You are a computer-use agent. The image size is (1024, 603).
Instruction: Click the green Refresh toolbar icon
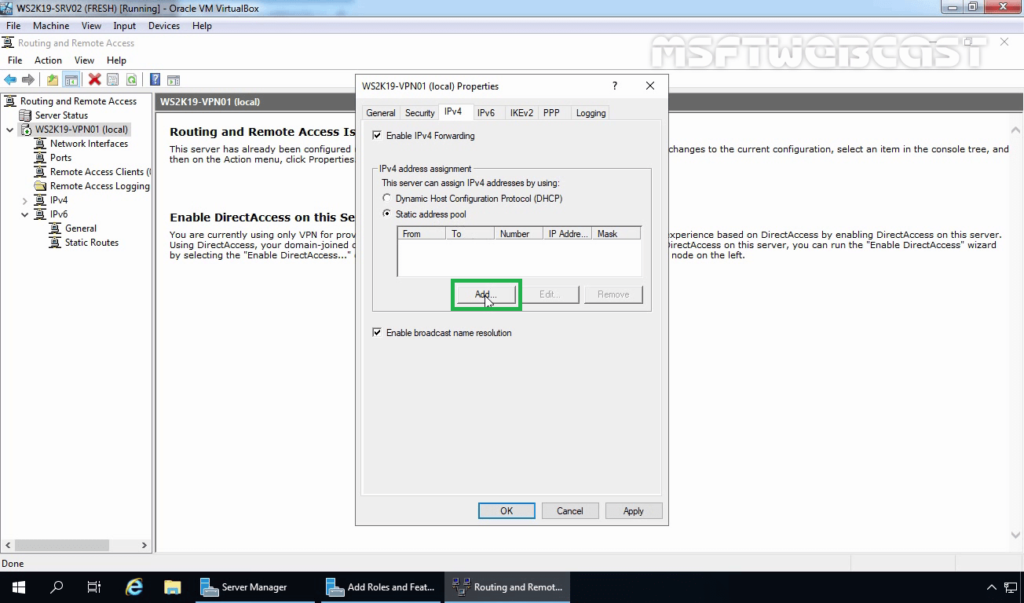tap(132, 80)
